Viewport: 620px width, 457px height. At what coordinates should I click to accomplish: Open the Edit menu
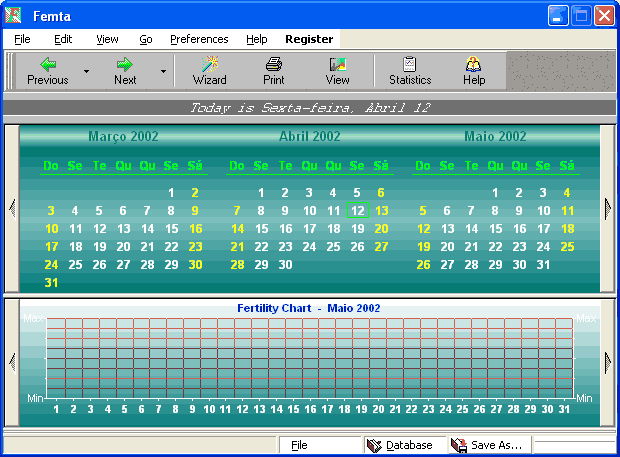63,39
